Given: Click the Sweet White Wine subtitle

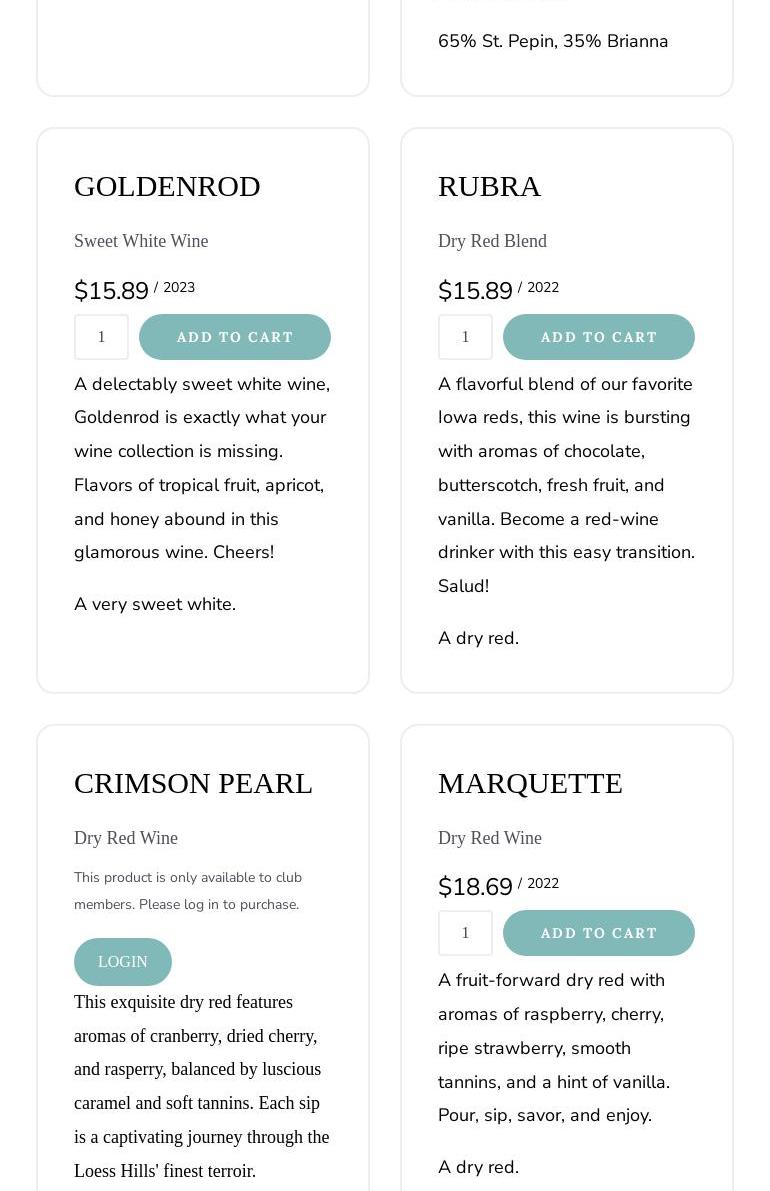Looking at the screenshot, I should click(x=141, y=241).
